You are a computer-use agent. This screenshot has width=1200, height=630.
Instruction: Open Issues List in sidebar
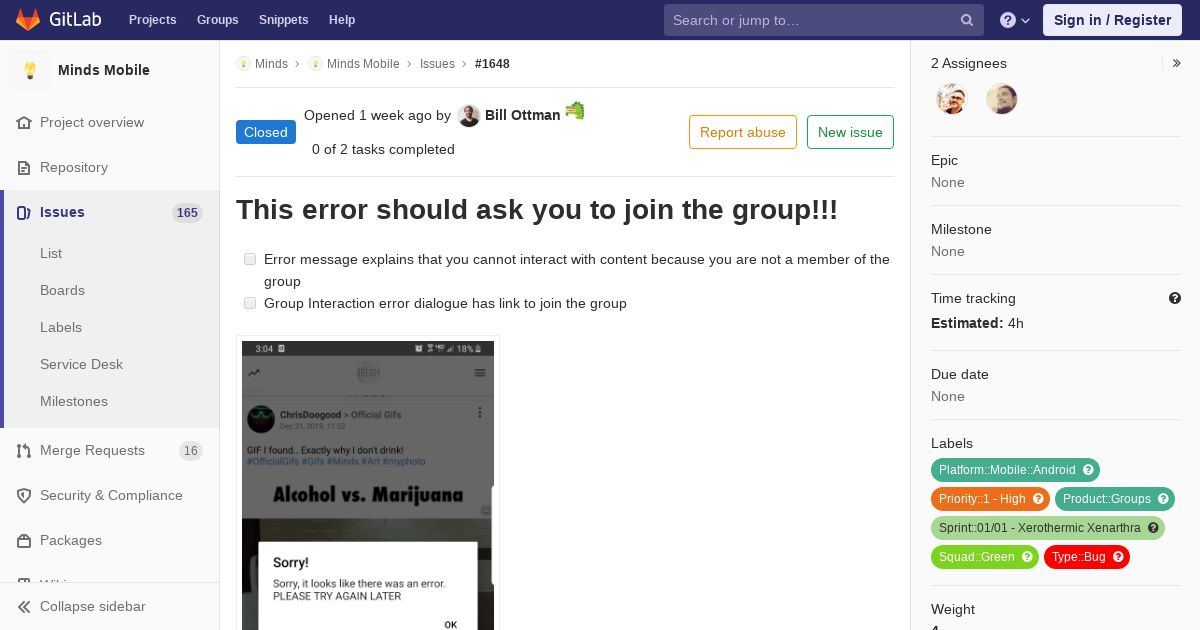pyautogui.click(x=51, y=253)
